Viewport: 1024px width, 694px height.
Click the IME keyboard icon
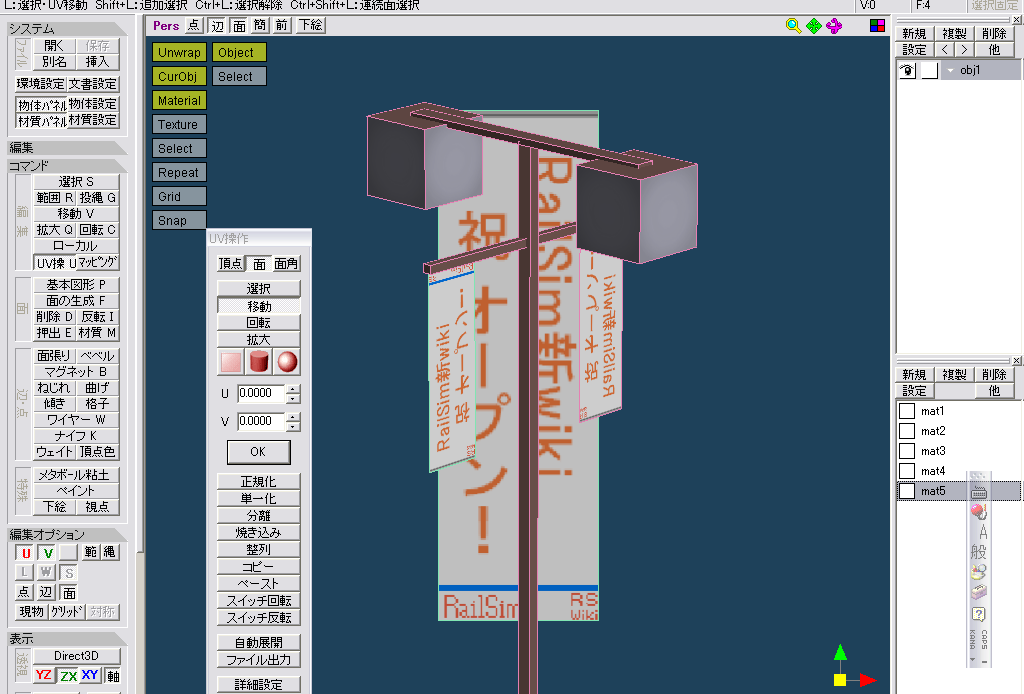pyautogui.click(x=978, y=492)
